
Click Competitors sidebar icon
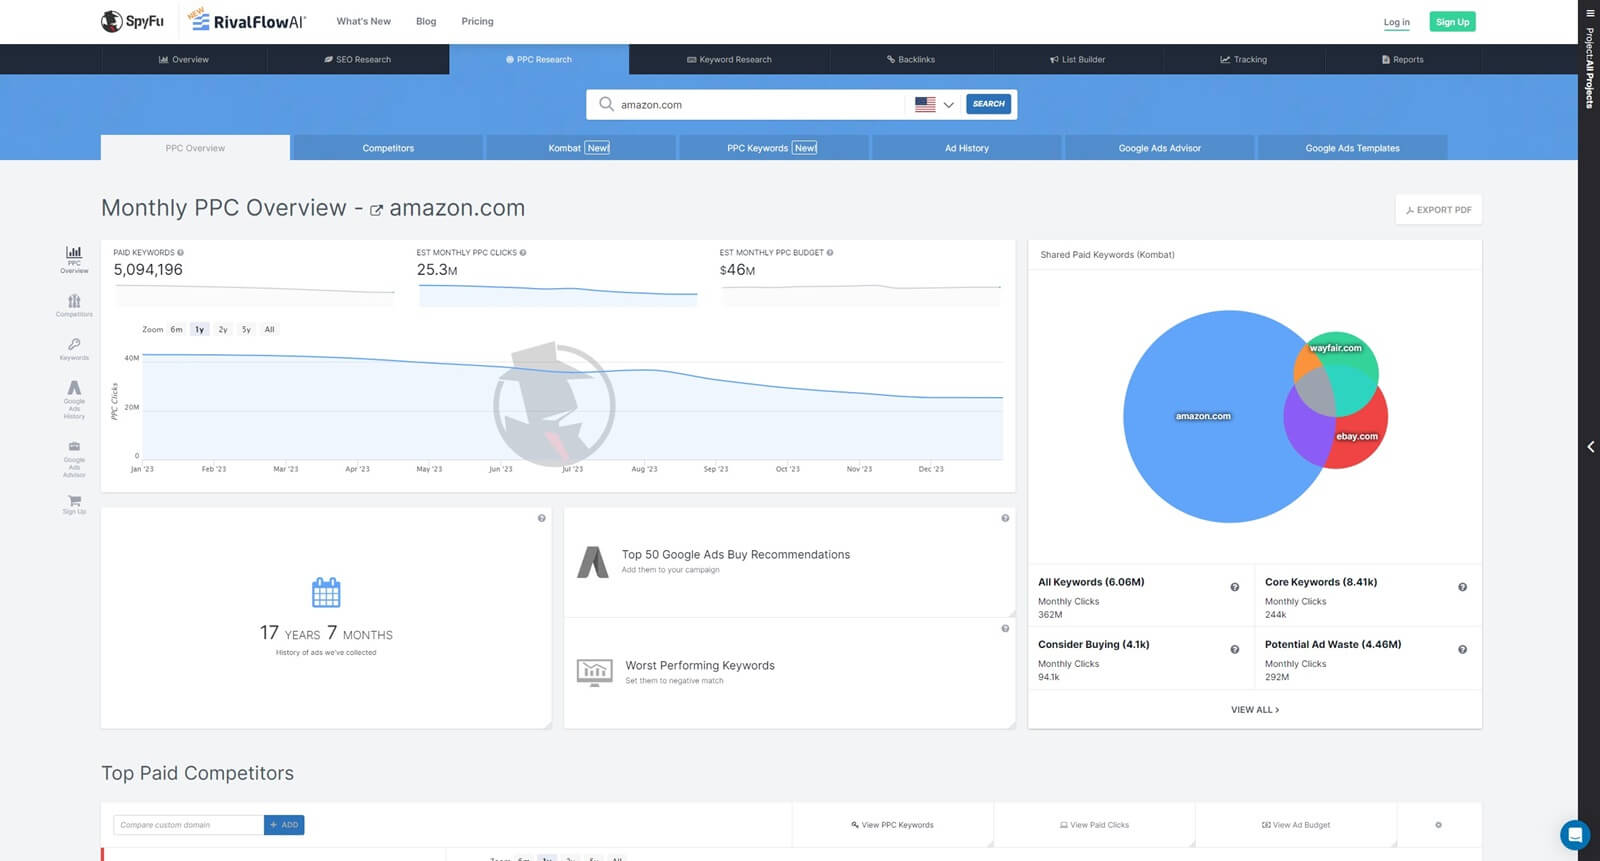click(74, 305)
